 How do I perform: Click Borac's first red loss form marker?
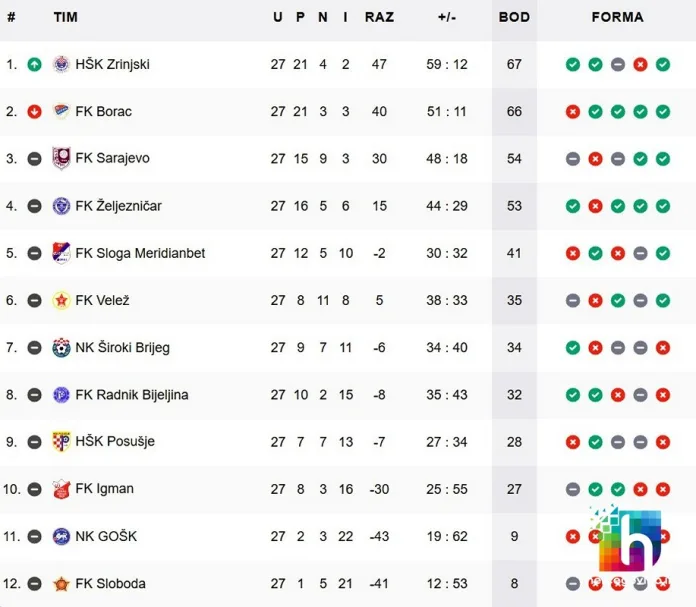(573, 112)
